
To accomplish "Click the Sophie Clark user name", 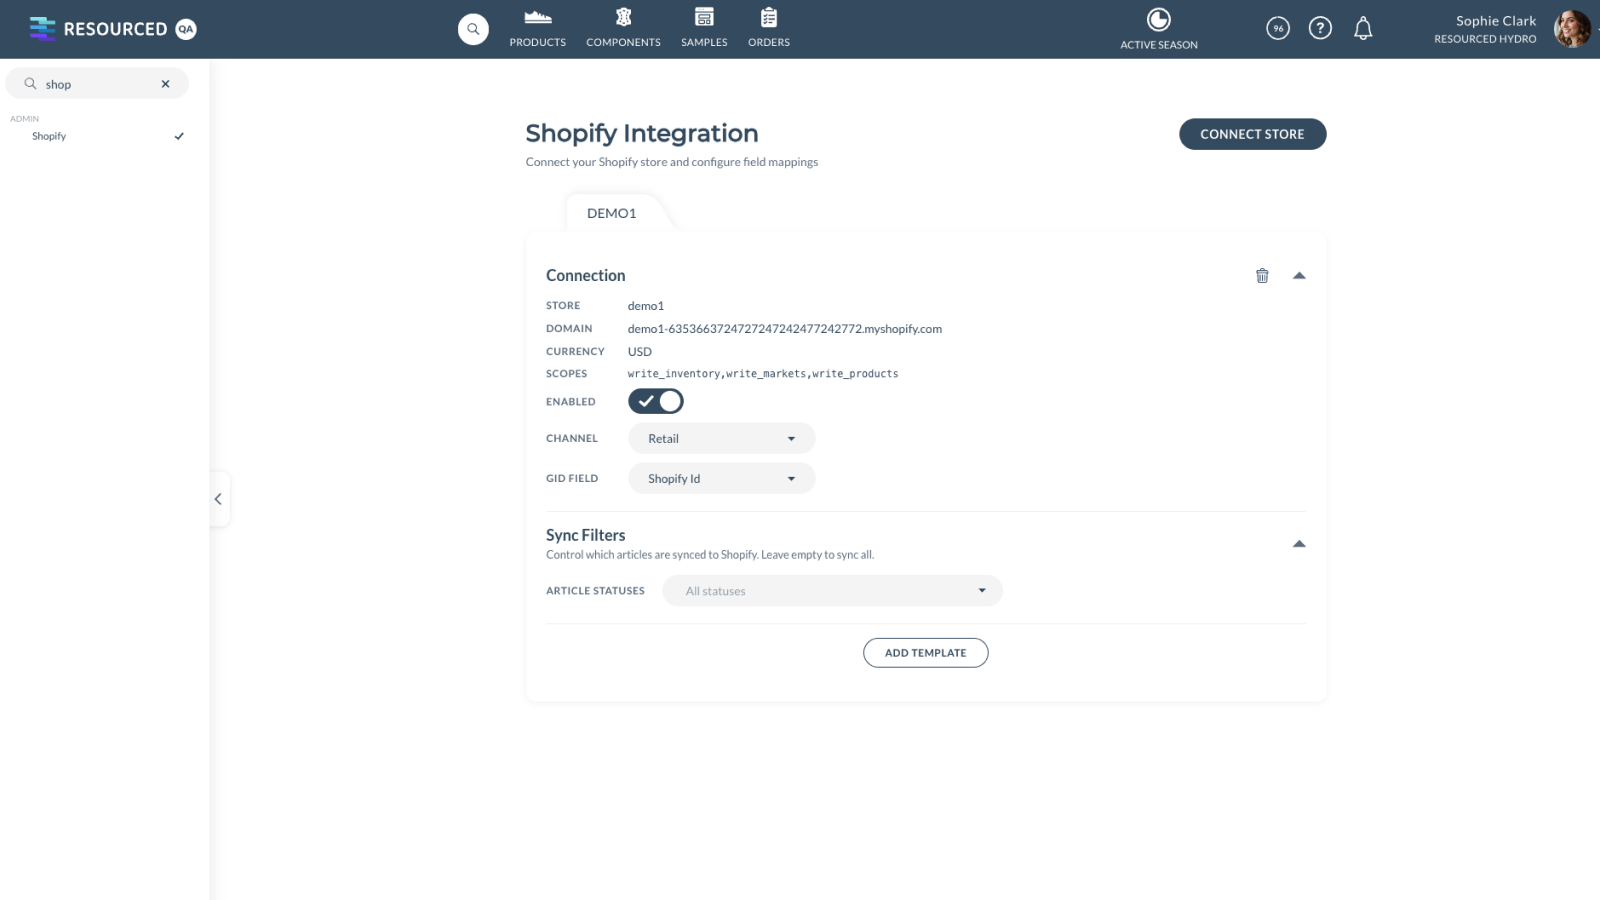I will pos(1496,21).
